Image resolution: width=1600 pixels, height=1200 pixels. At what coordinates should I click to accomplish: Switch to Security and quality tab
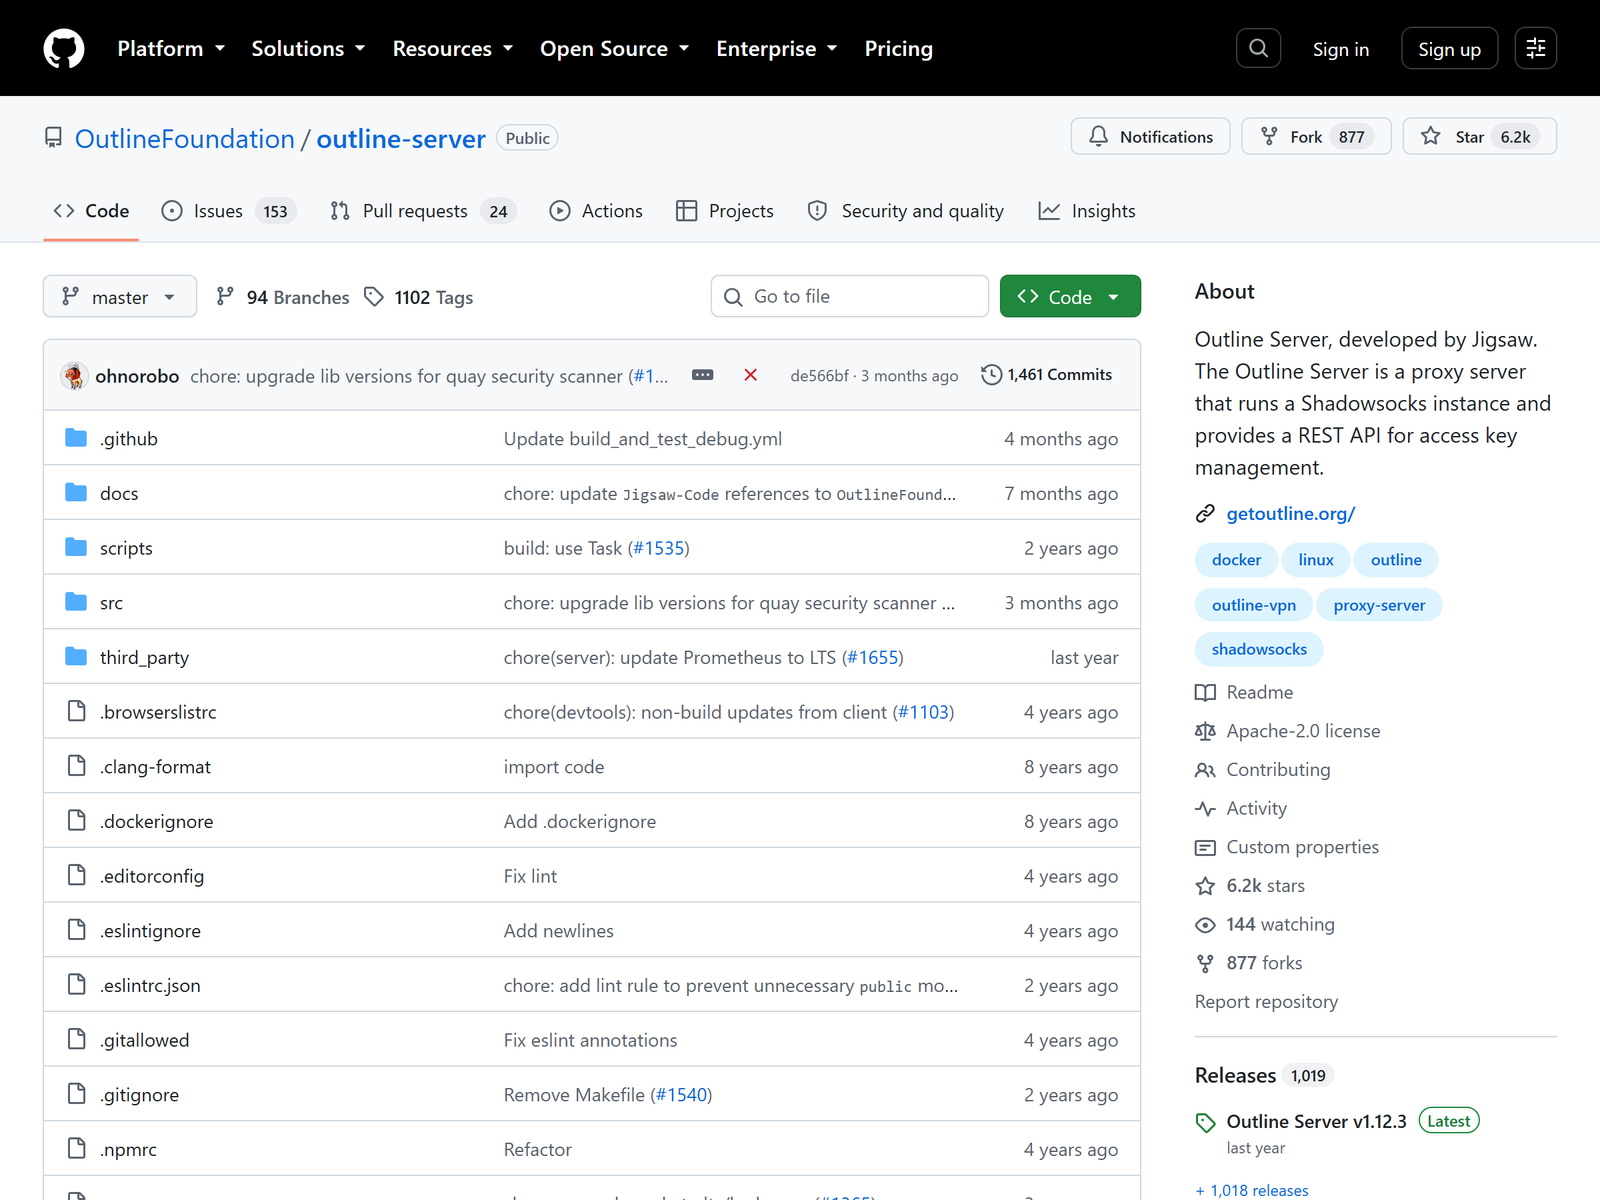906,211
